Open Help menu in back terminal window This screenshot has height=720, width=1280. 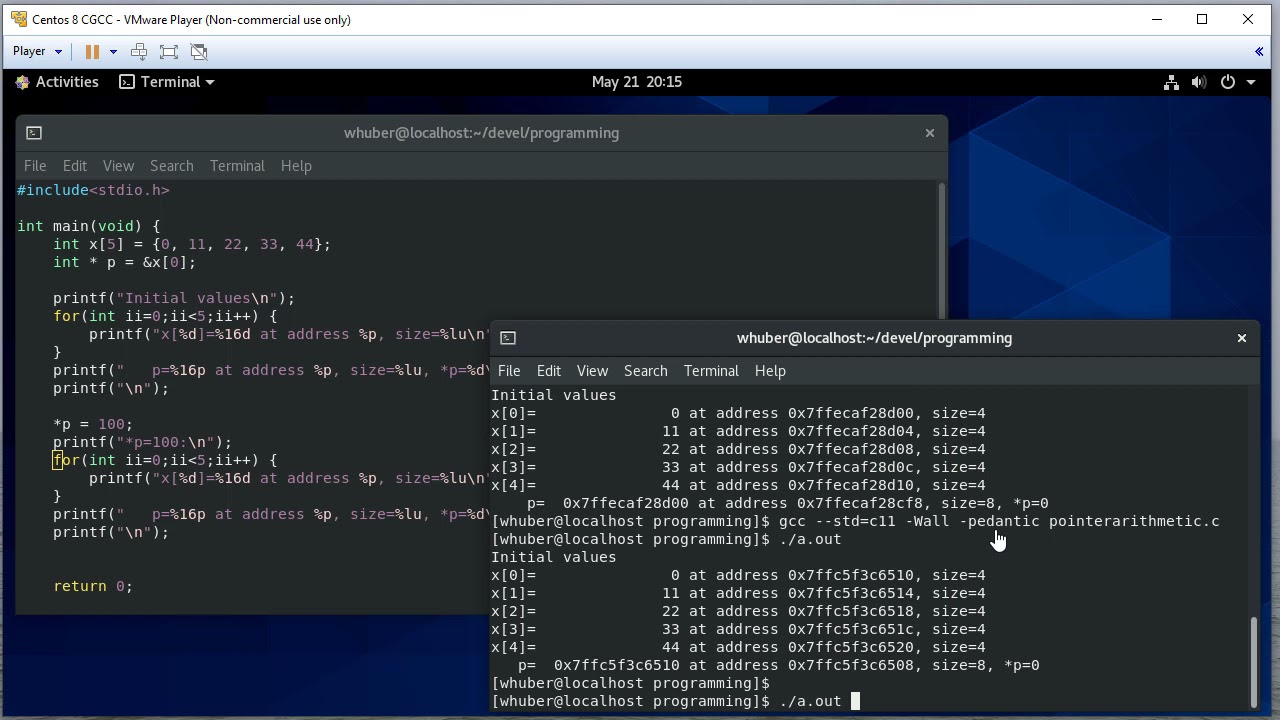tap(296, 166)
